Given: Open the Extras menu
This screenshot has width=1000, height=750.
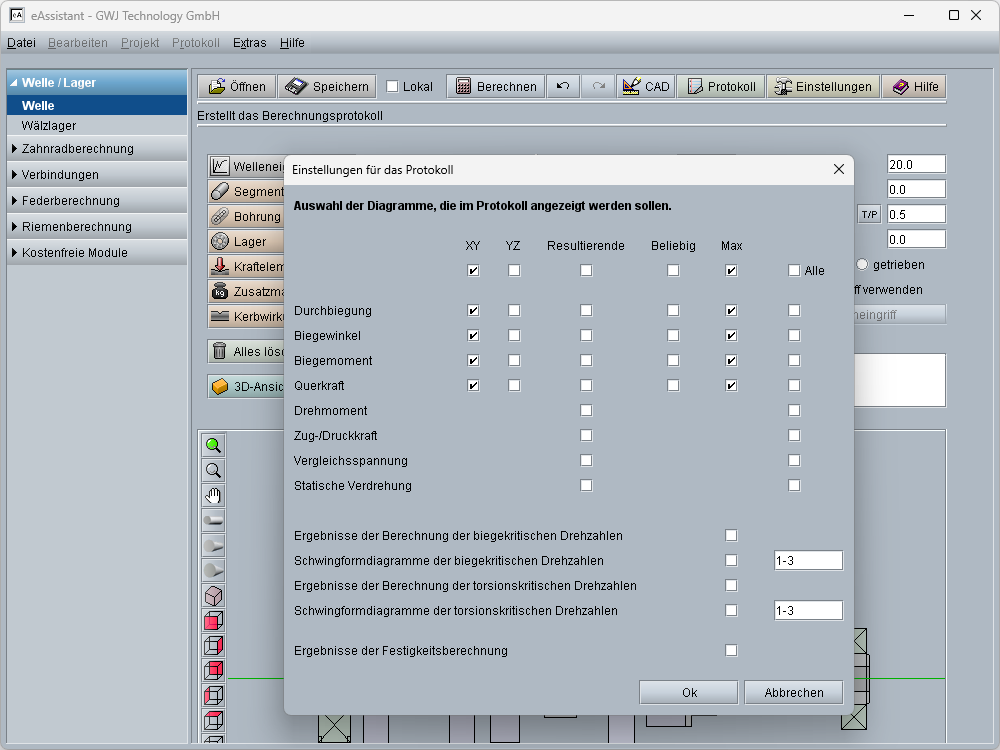Looking at the screenshot, I should [249, 43].
